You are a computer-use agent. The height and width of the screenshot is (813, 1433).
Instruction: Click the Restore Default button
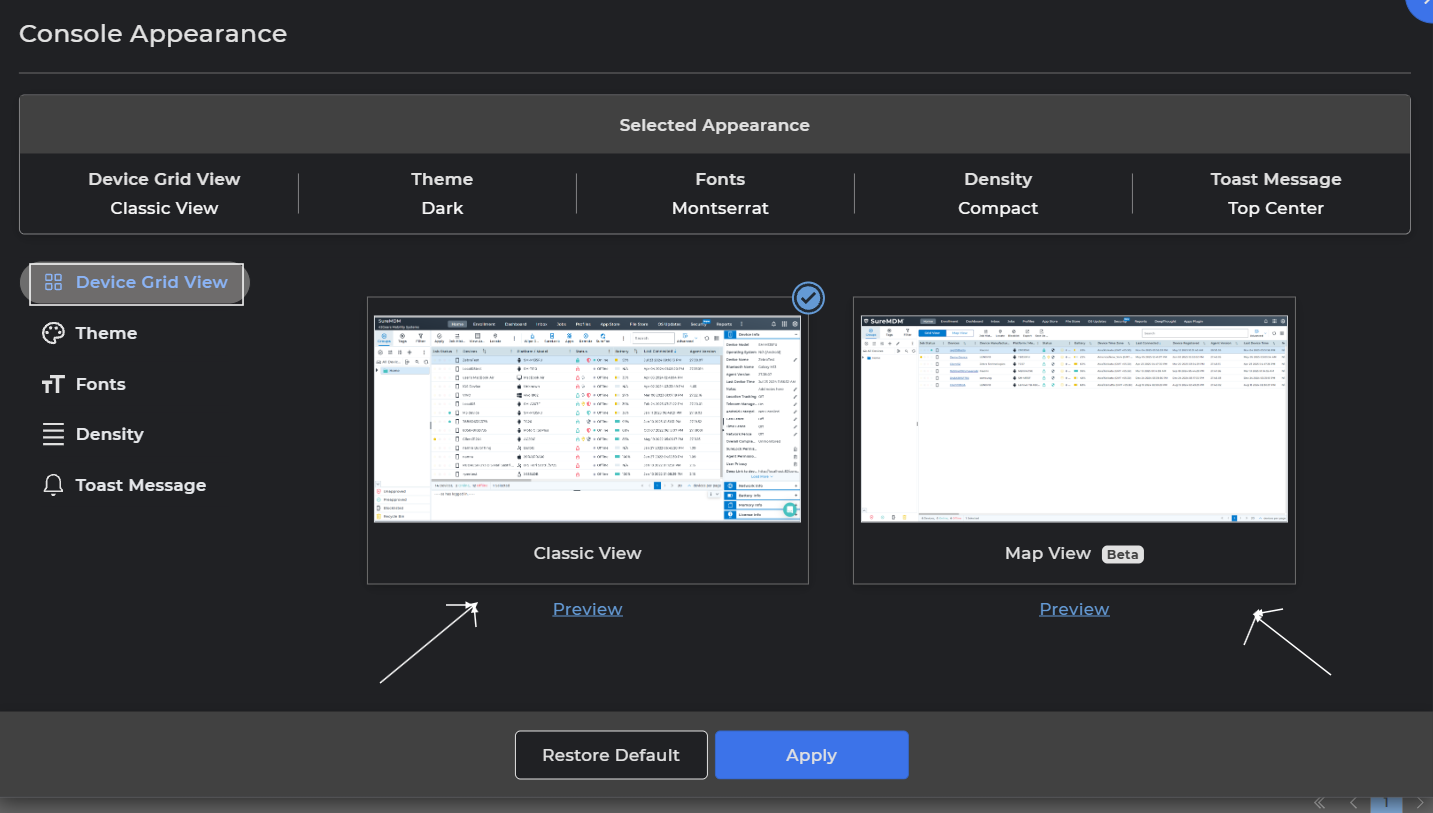(611, 755)
